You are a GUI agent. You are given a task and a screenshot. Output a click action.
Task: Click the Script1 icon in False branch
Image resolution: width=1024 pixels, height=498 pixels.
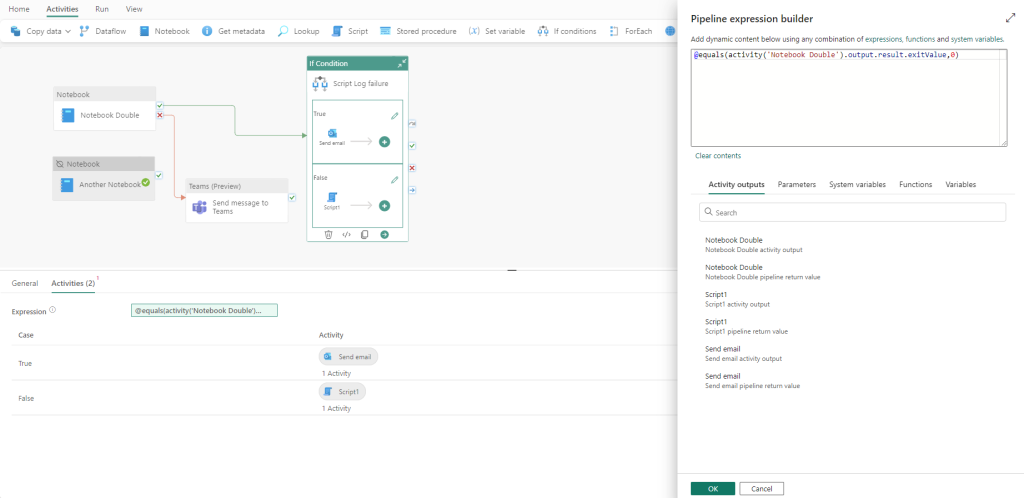pos(332,197)
